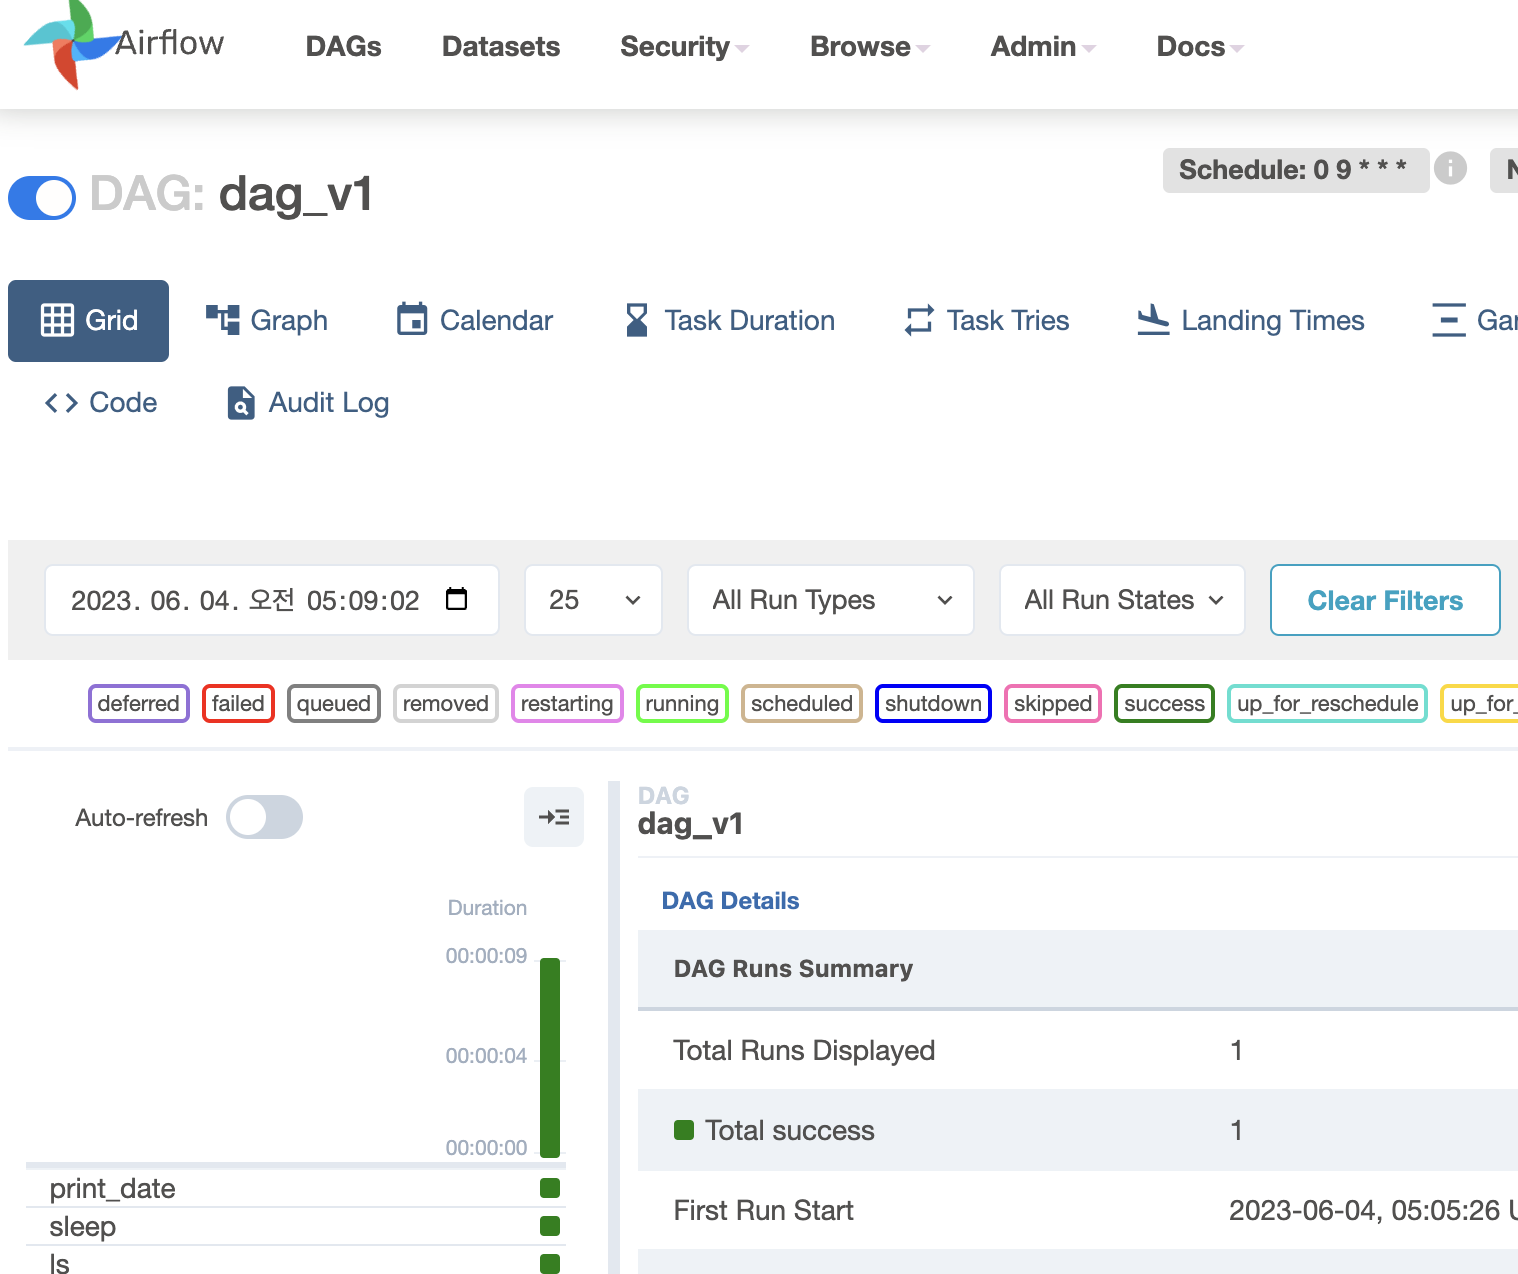Click the Task Duration hourglass icon

coord(637,320)
